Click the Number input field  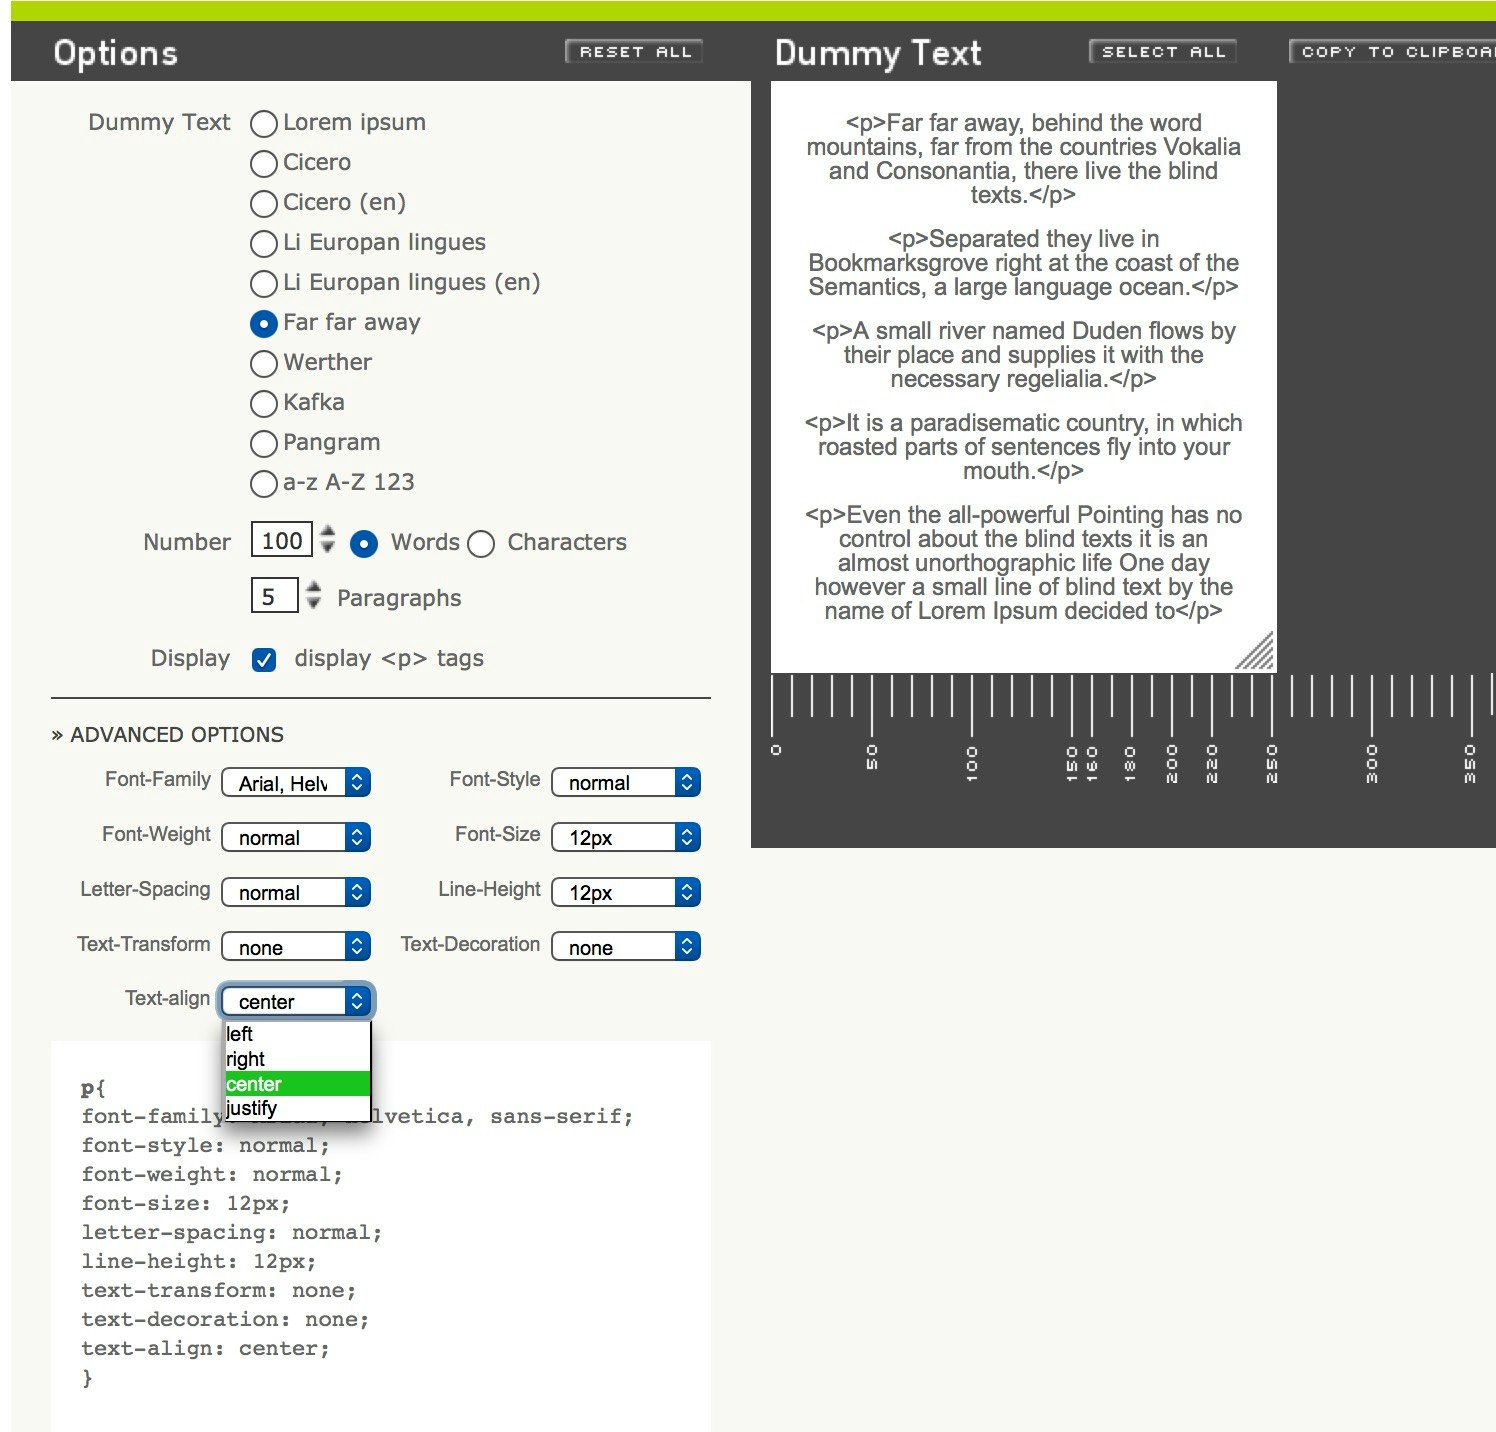283,541
